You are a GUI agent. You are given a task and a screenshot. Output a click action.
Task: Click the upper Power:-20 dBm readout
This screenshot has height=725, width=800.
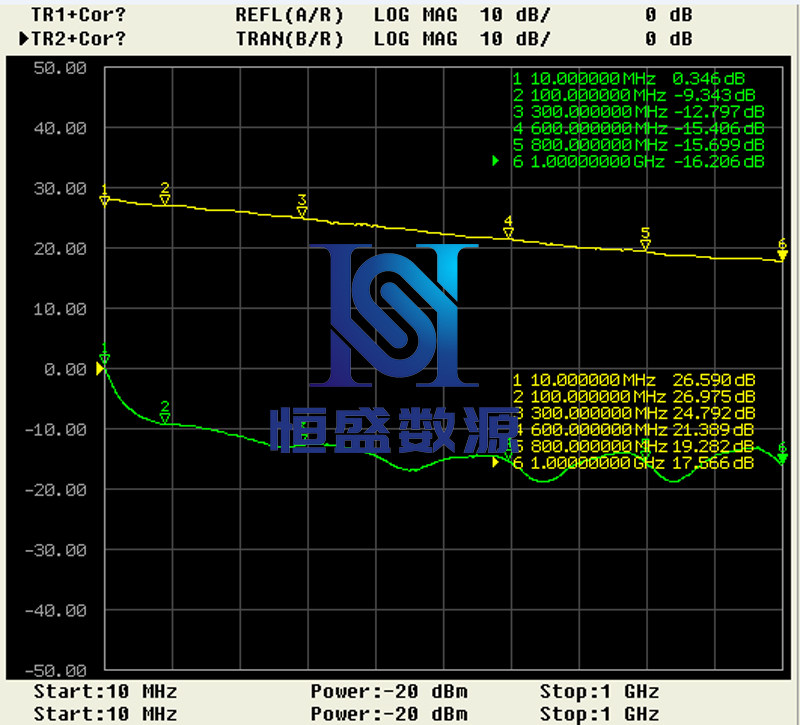[389, 692]
